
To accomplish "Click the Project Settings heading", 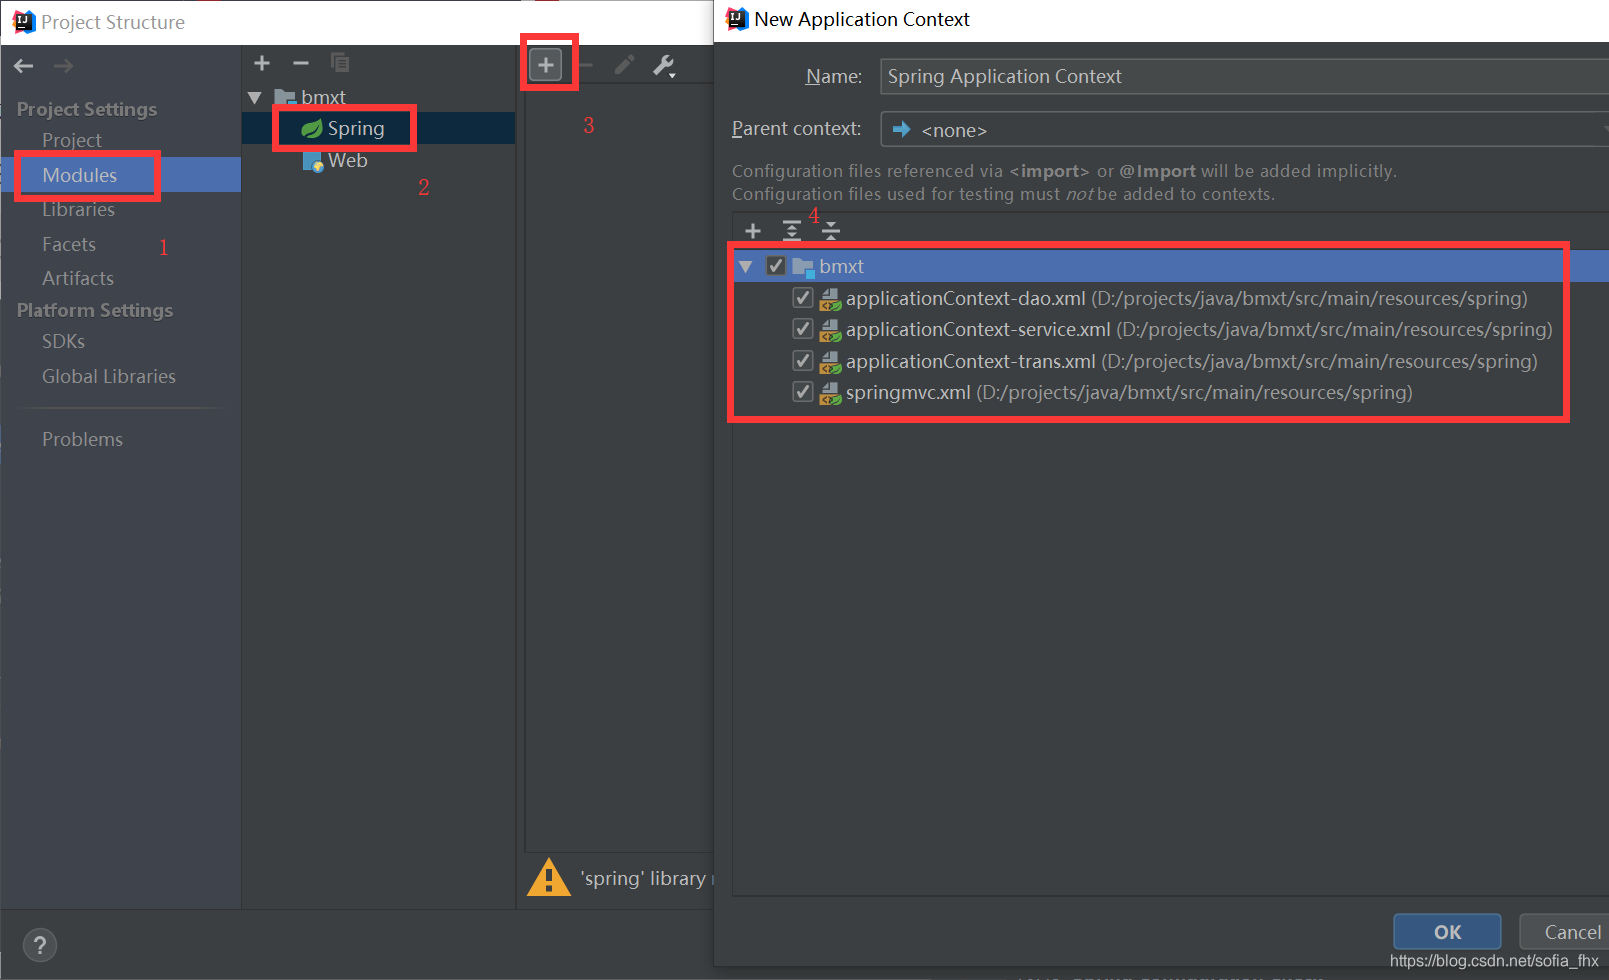I will pos(87,109).
